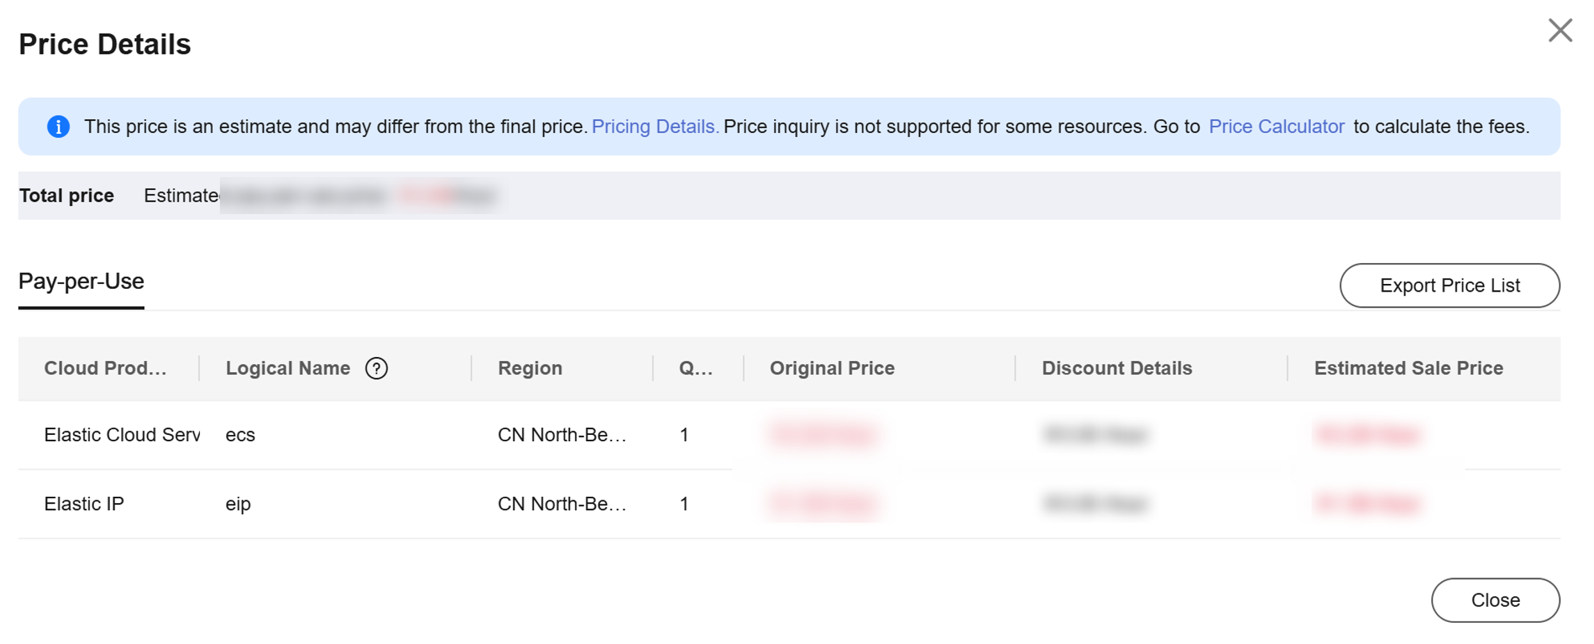
Task: Switch to the Pay-per-Use tab
Action: [81, 282]
